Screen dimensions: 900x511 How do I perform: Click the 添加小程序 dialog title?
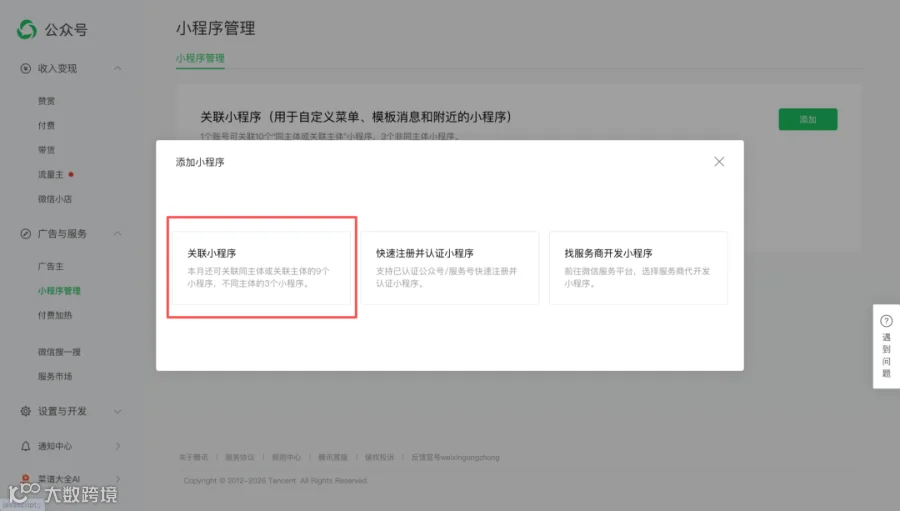[x=200, y=162]
